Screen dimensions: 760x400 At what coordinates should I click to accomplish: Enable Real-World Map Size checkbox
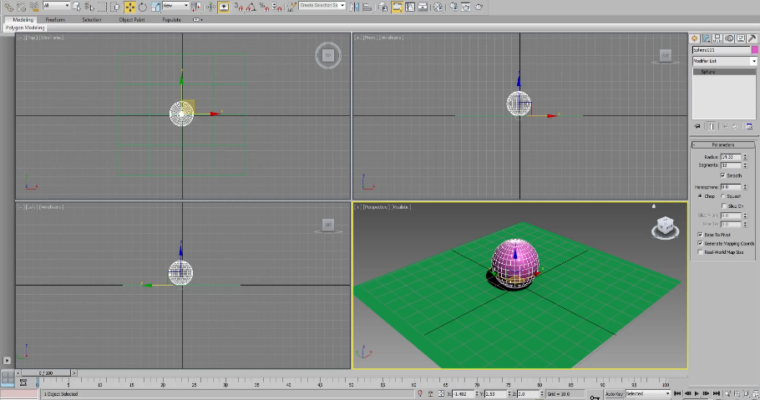[700, 252]
